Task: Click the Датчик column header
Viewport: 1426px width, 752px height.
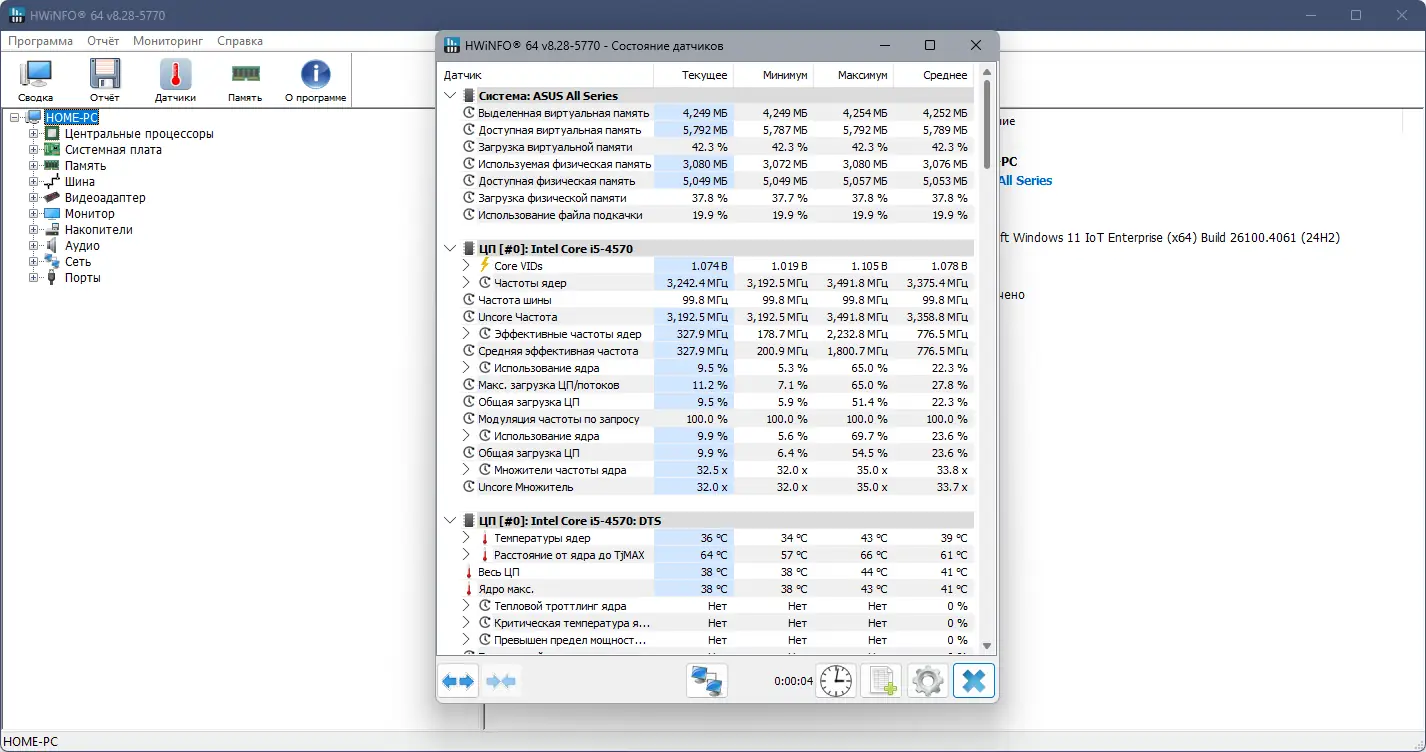Action: tap(546, 75)
